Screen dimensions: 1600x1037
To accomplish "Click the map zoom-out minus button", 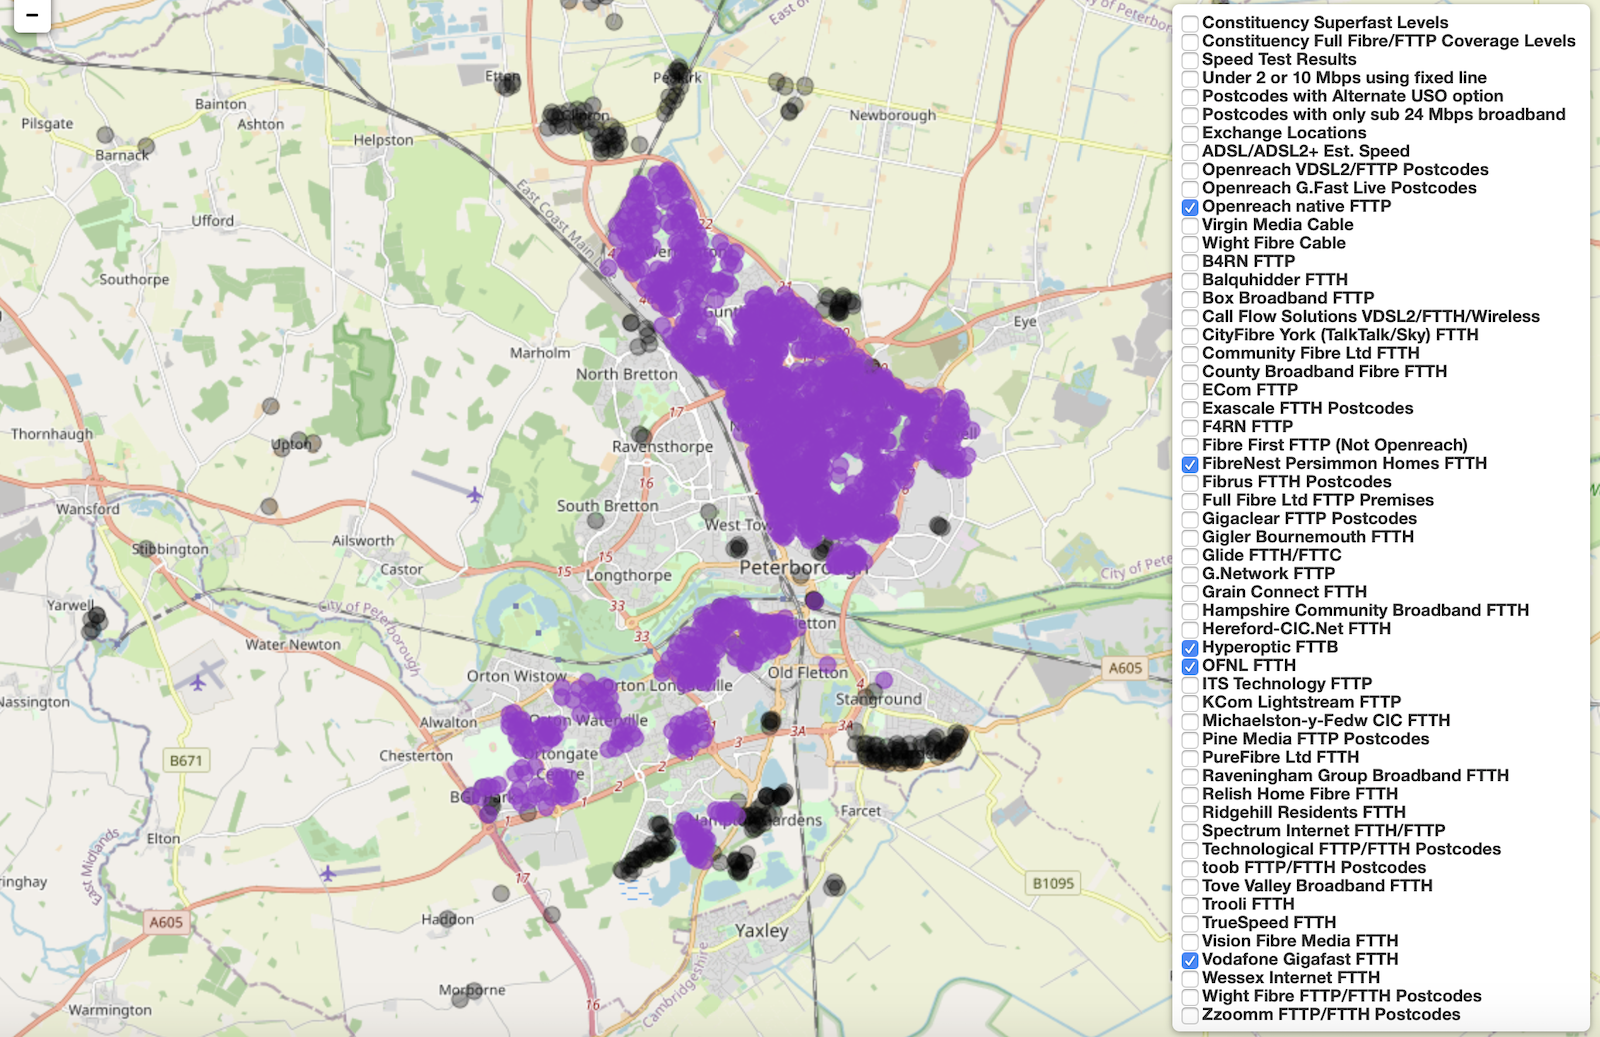I will pyautogui.click(x=33, y=15).
